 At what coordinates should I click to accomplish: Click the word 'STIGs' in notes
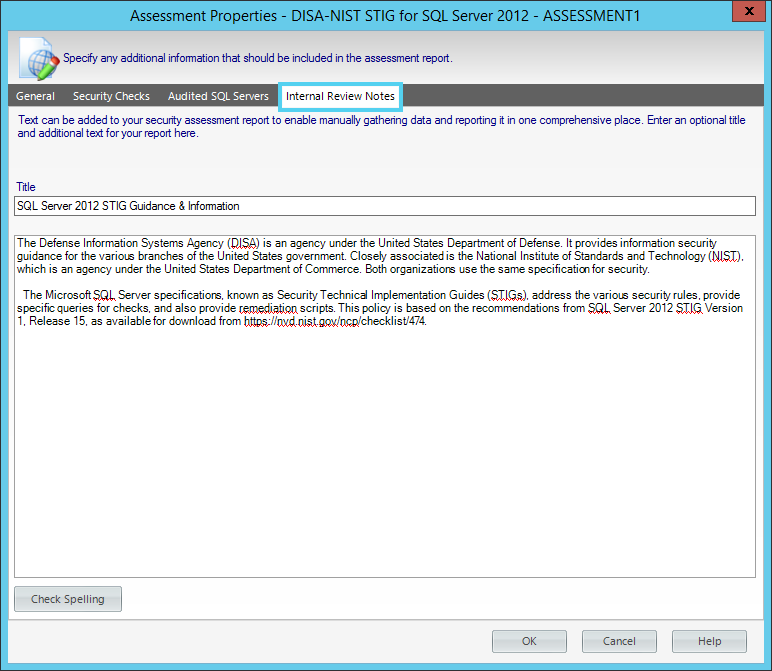pyautogui.click(x=508, y=295)
